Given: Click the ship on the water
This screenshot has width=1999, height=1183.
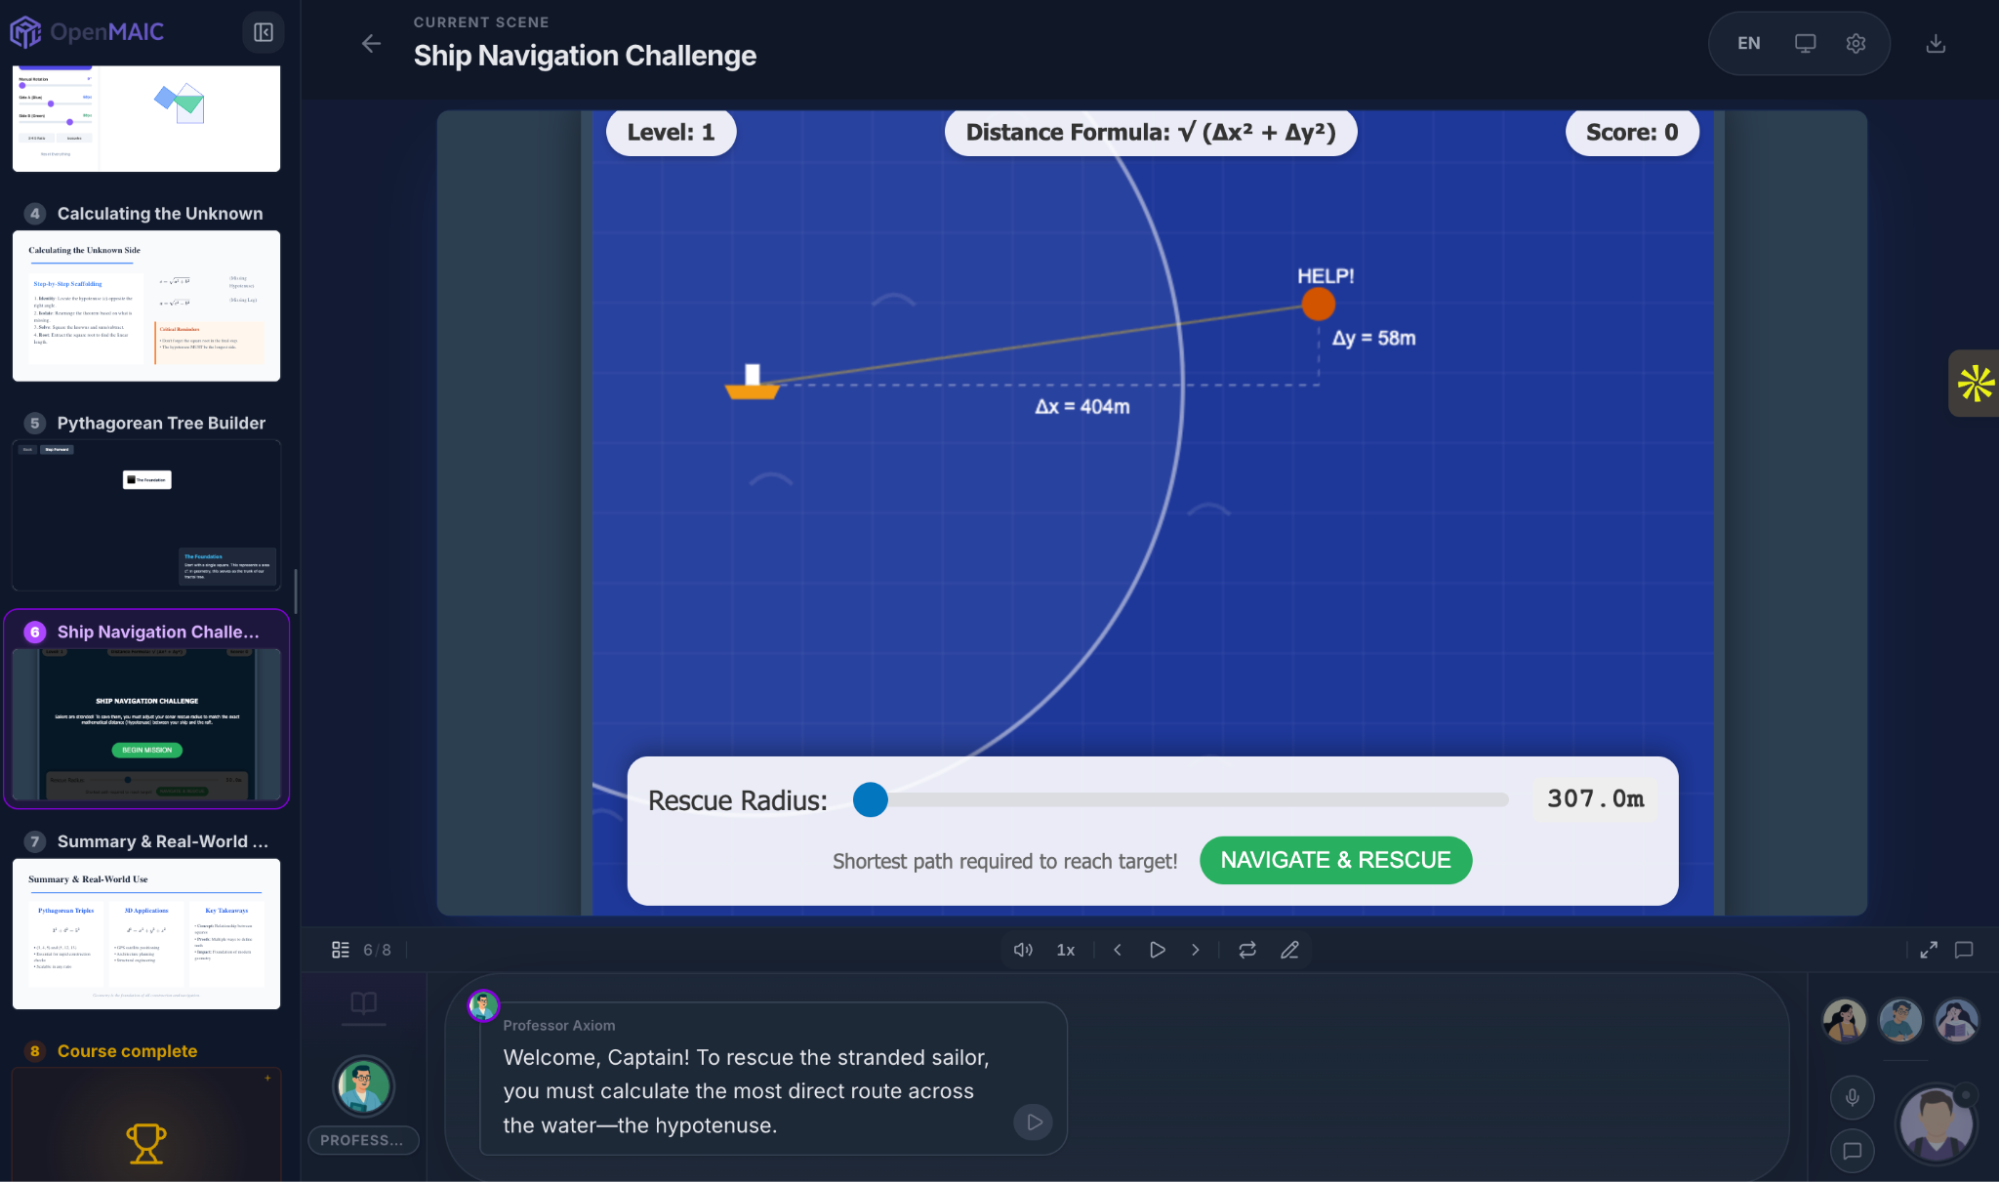Looking at the screenshot, I should (x=752, y=383).
